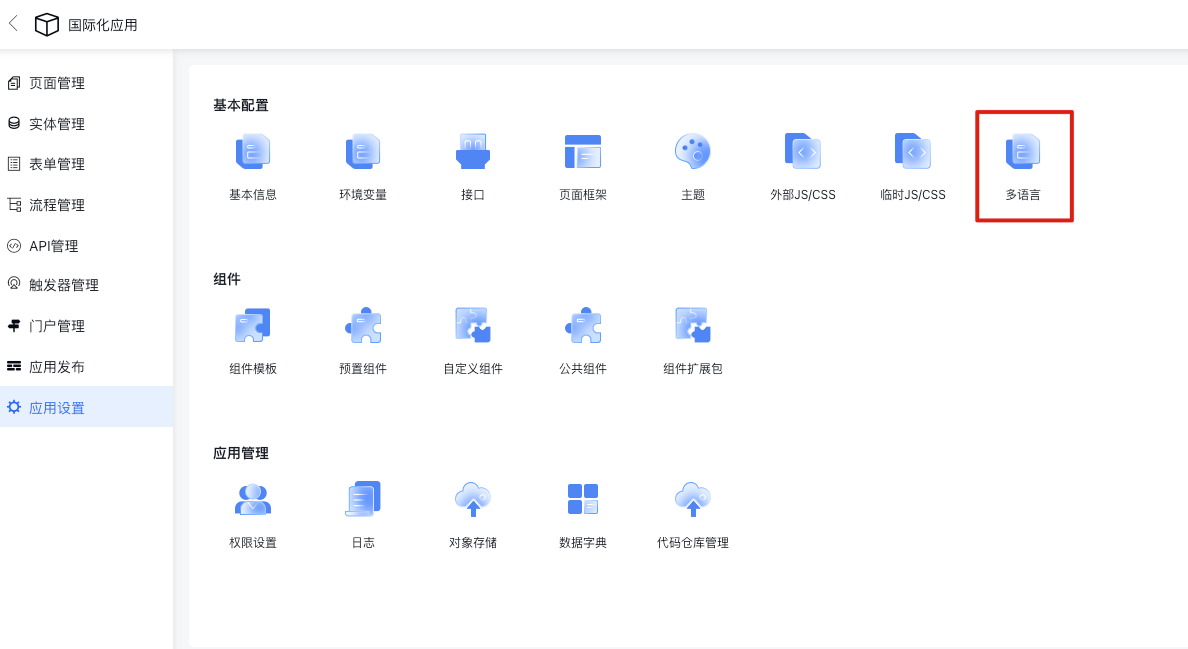
Task: Select 流程管理 from the sidebar
Action: [57, 205]
